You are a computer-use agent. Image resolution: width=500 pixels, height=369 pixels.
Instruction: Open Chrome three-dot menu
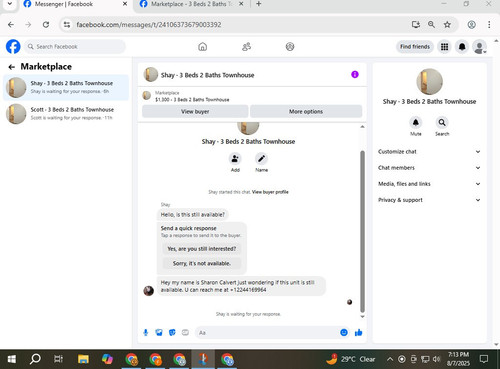pos(489,24)
